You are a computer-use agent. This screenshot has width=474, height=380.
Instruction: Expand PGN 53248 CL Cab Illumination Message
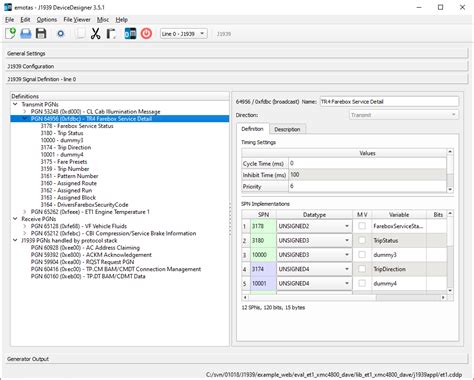click(25, 111)
